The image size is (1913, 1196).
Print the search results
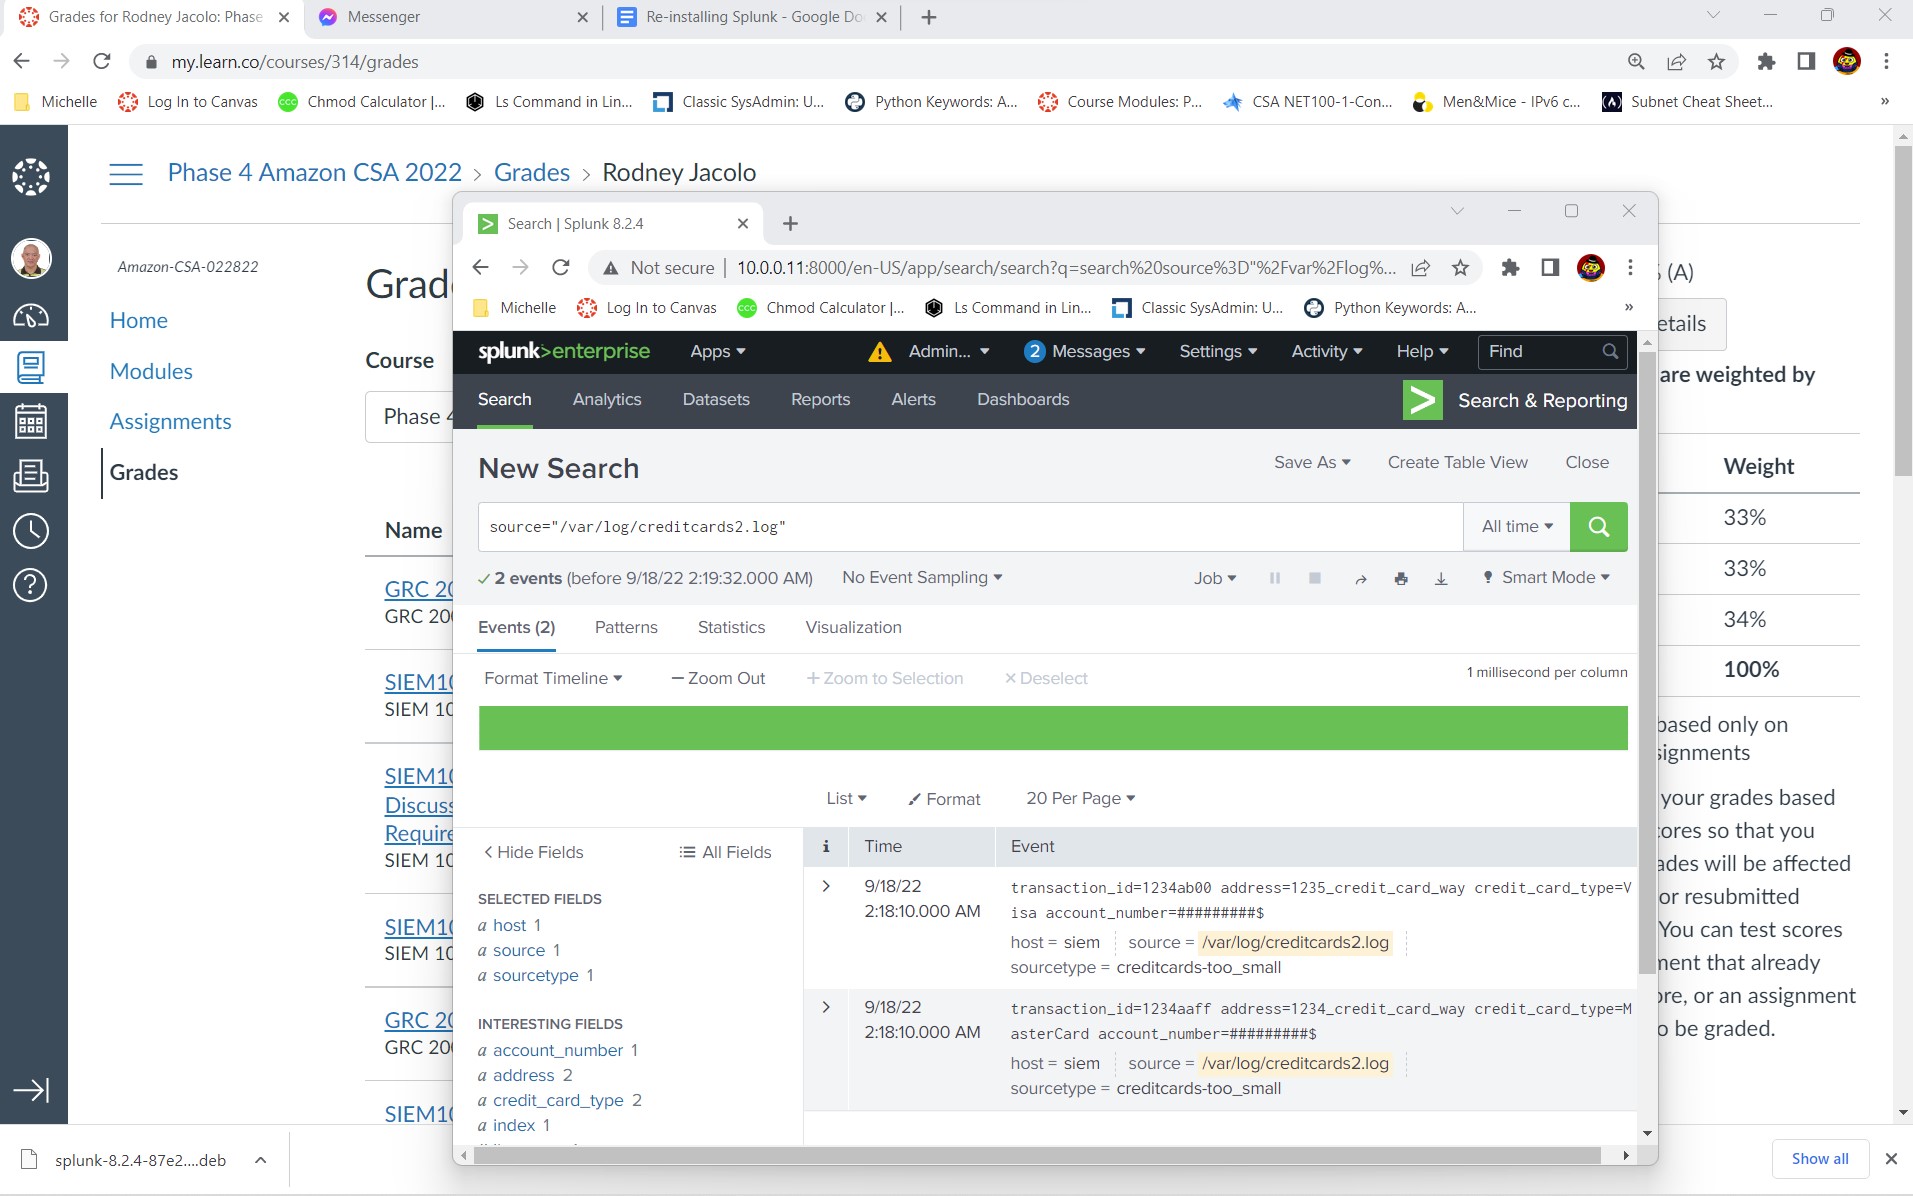[1400, 578]
